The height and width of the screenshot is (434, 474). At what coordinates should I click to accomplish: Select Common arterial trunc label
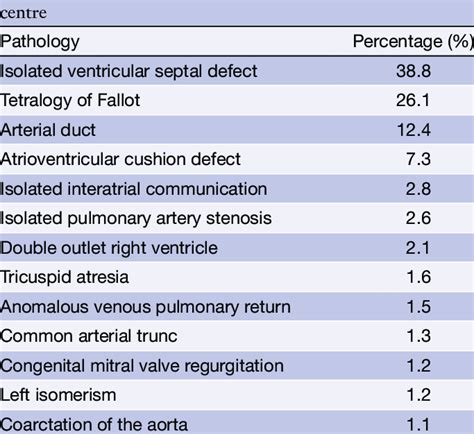click(89, 336)
